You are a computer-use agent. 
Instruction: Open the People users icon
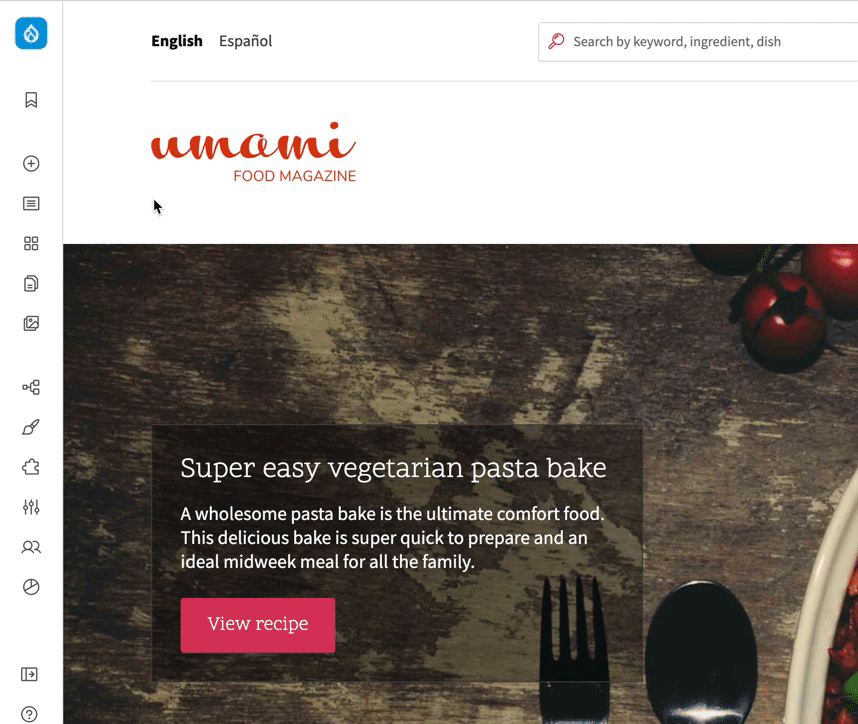(x=31, y=547)
